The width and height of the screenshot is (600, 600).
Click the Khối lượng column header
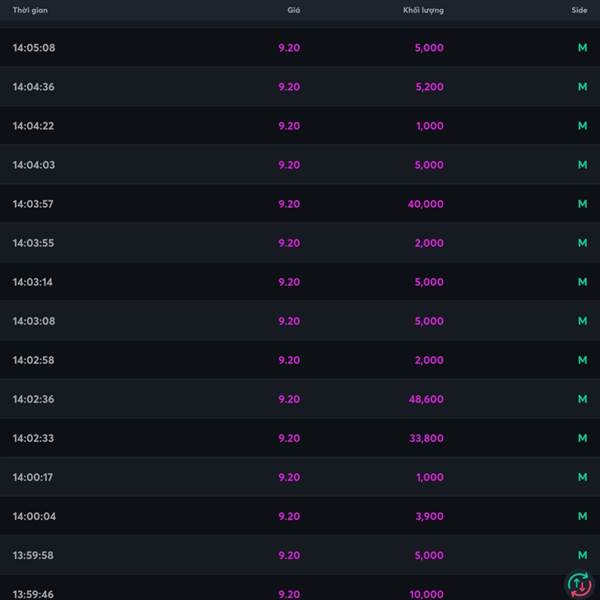pos(423,10)
